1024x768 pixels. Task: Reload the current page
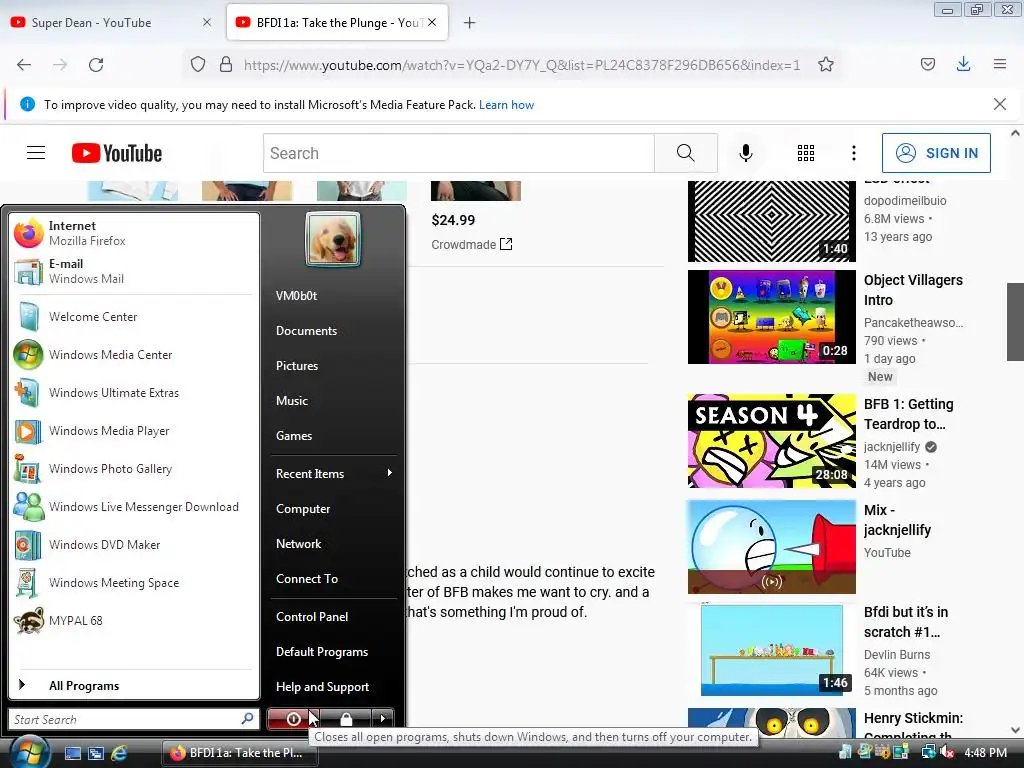click(96, 65)
